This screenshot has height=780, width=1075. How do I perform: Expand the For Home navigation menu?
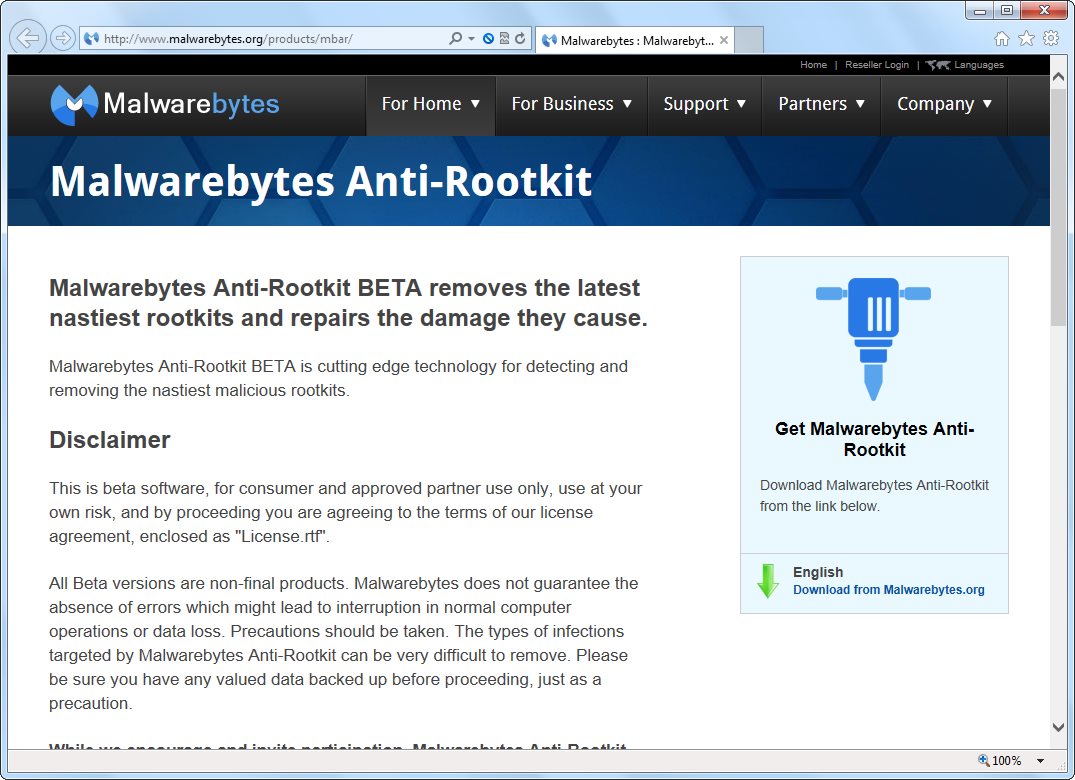pos(431,105)
